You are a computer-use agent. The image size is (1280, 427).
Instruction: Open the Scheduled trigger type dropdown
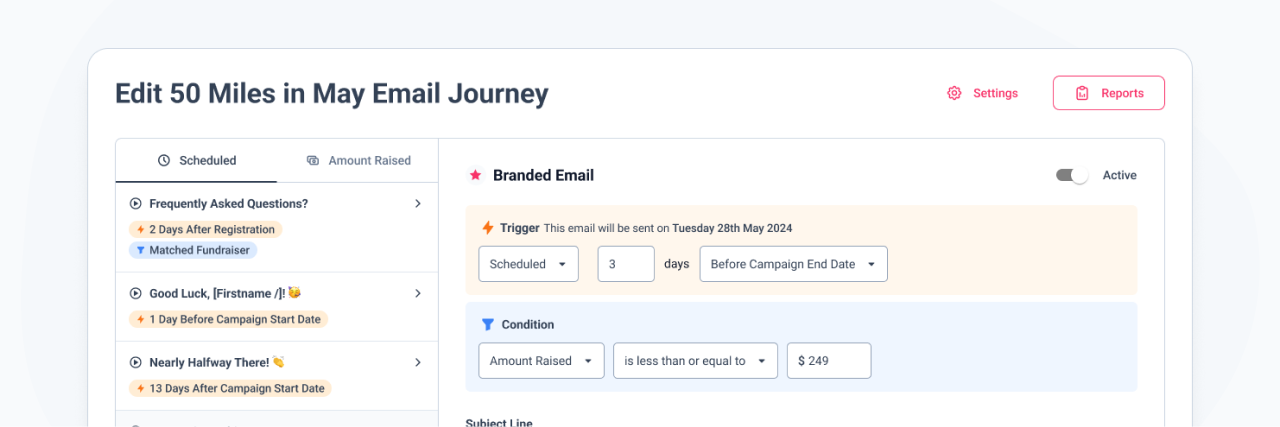click(x=528, y=264)
